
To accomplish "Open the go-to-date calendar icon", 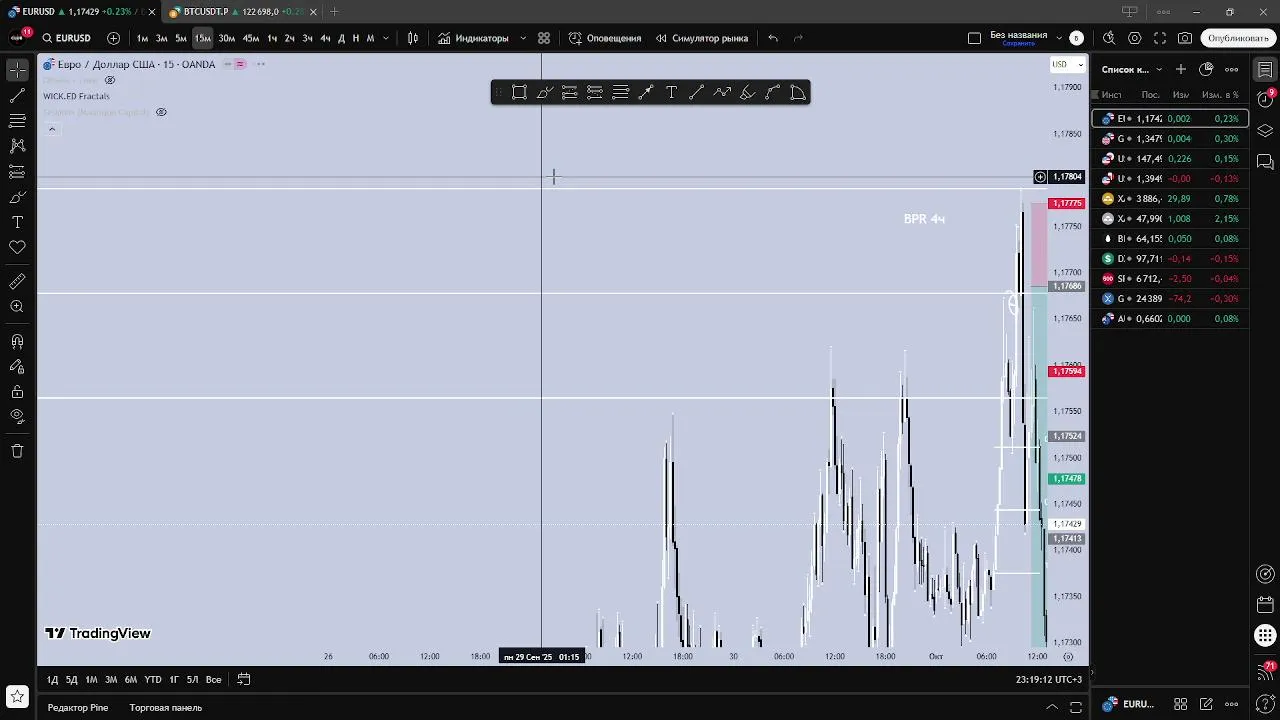I will (243, 680).
